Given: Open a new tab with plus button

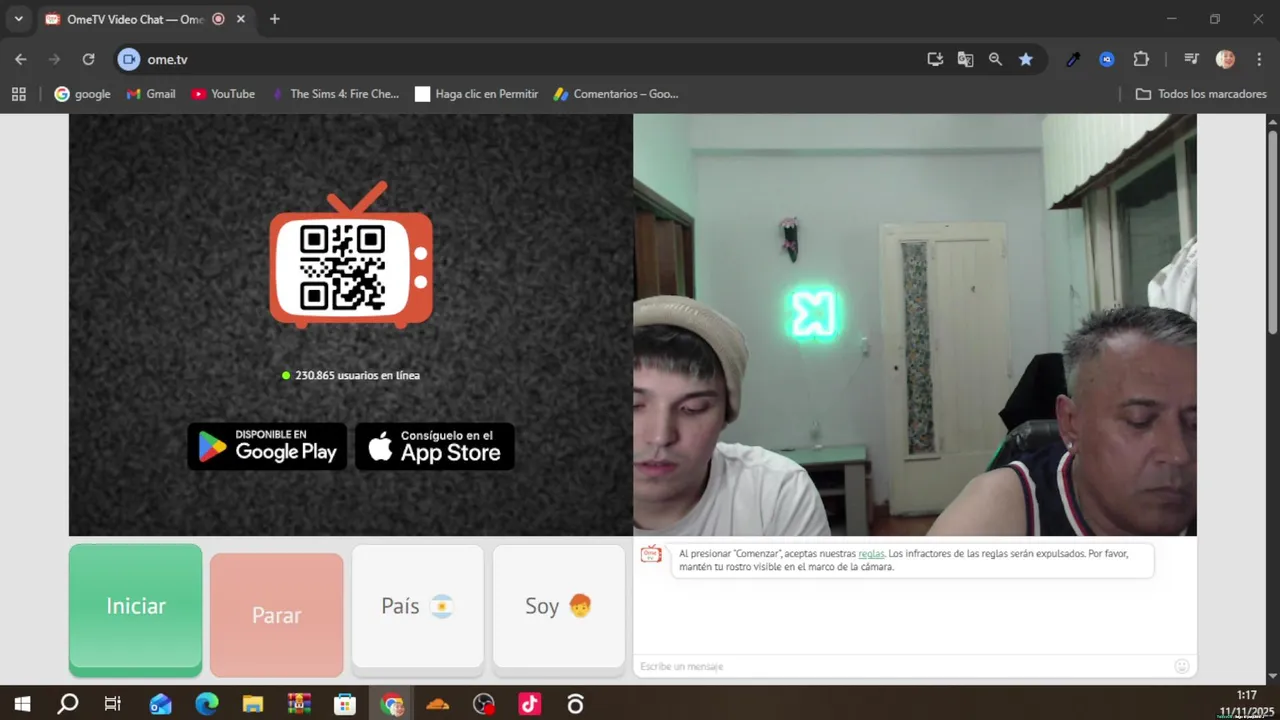Looking at the screenshot, I should pos(275,19).
